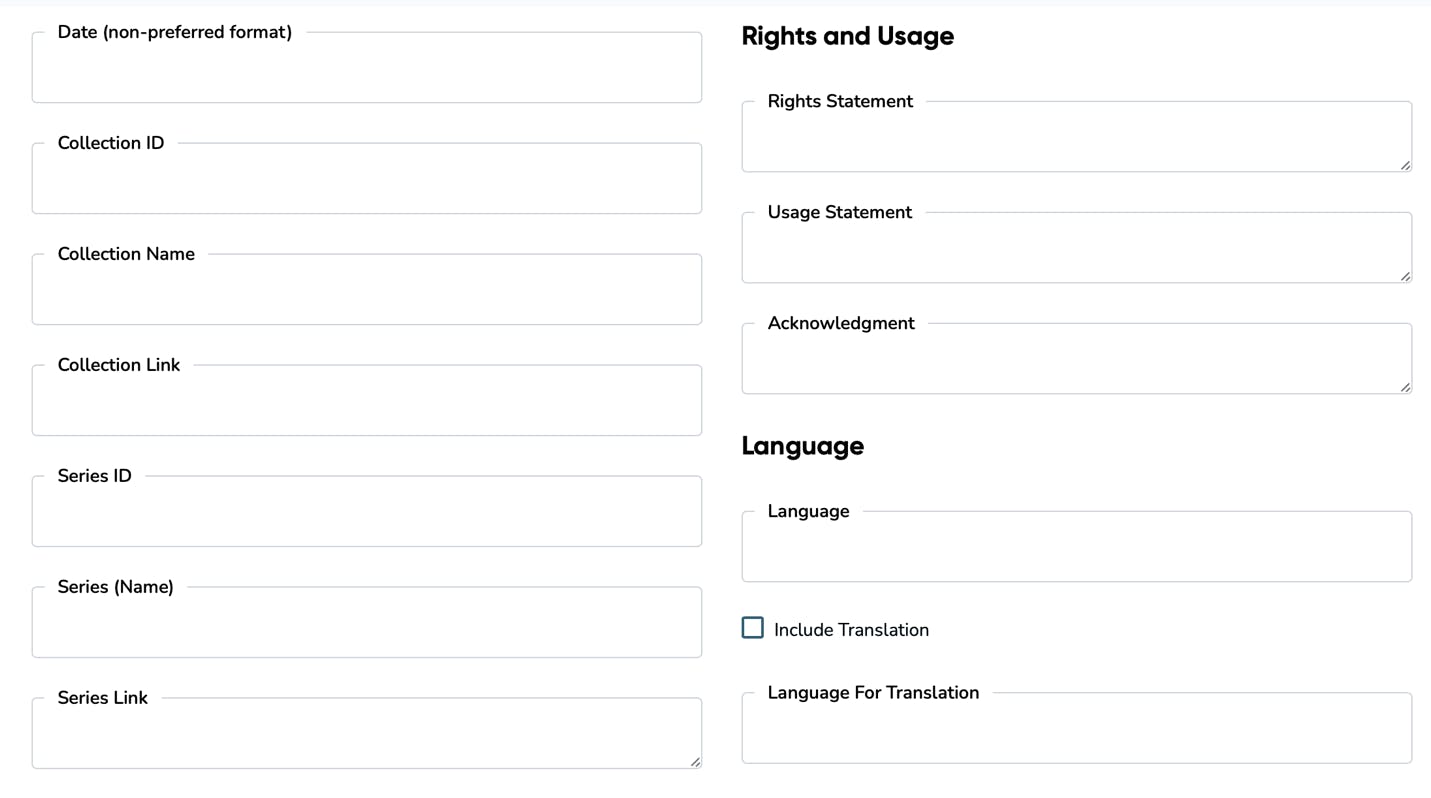Viewport: 1431px width, 798px height.
Task: Enable the Include Translation checkbox
Action: 751,628
